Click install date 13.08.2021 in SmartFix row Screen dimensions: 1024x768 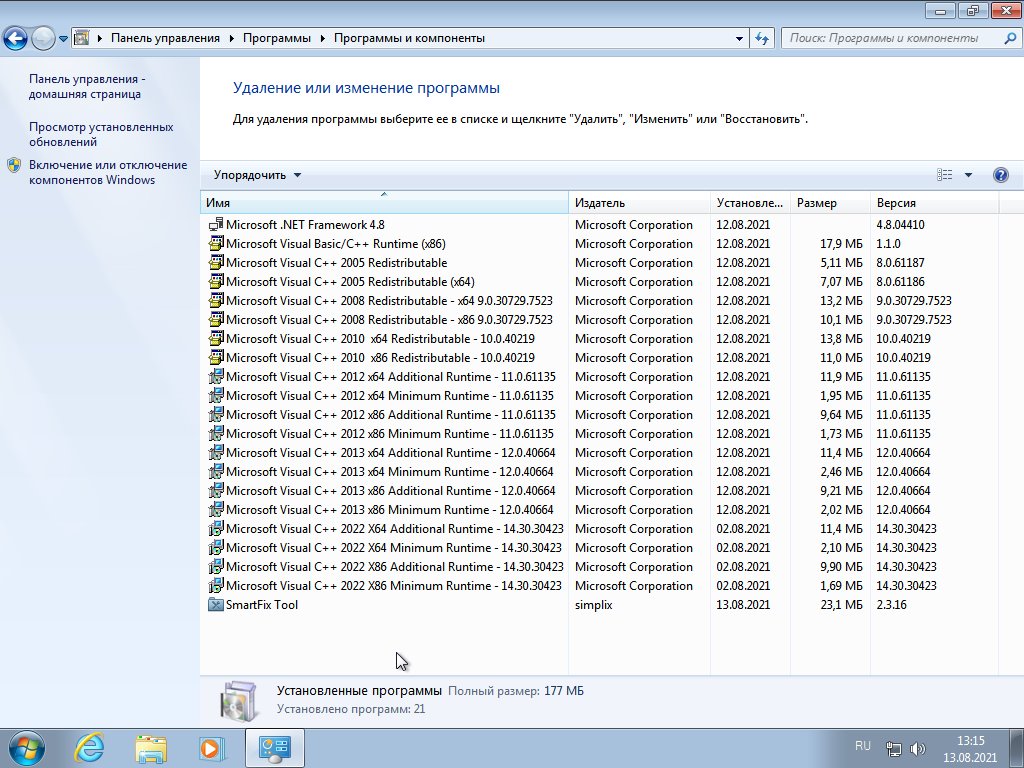pyautogui.click(x=743, y=605)
